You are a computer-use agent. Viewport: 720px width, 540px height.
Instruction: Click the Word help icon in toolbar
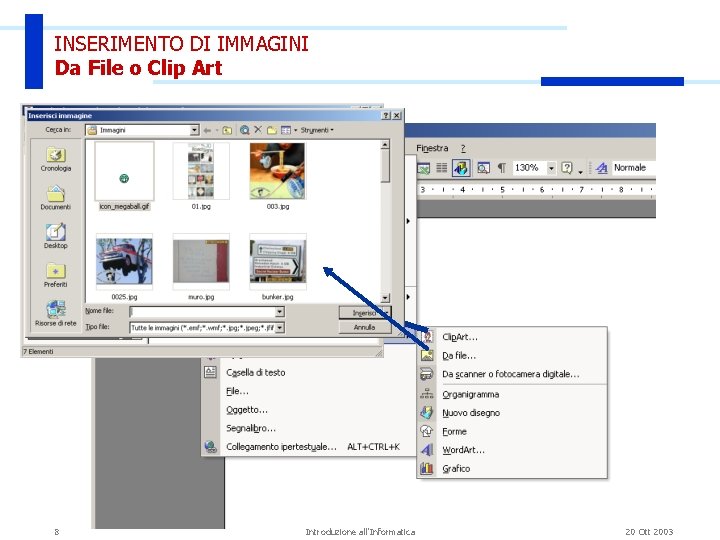567,168
